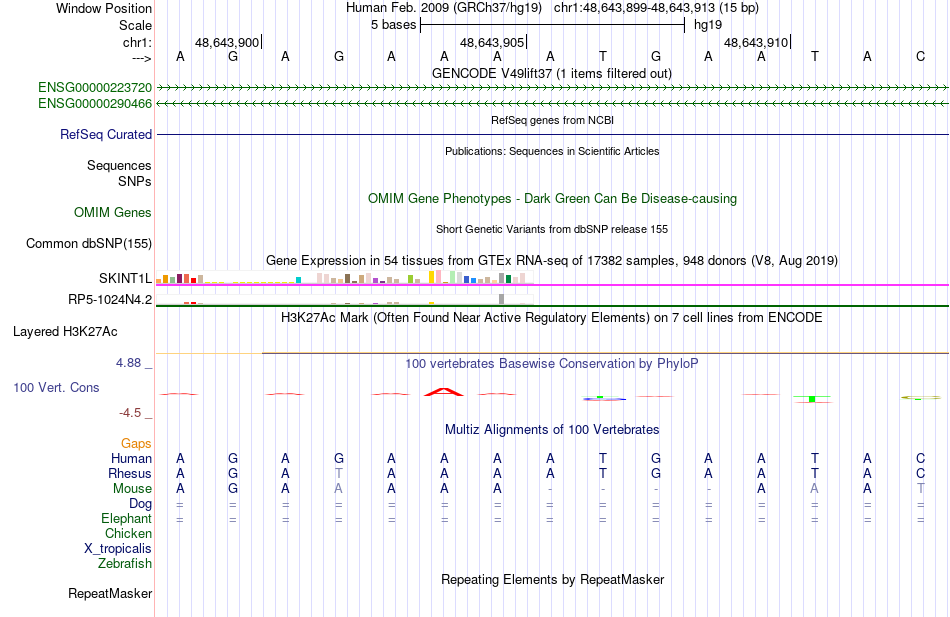The height and width of the screenshot is (617, 950).
Task: Click Short Genetic Variants from dbSNP title
Action: pos(552,229)
